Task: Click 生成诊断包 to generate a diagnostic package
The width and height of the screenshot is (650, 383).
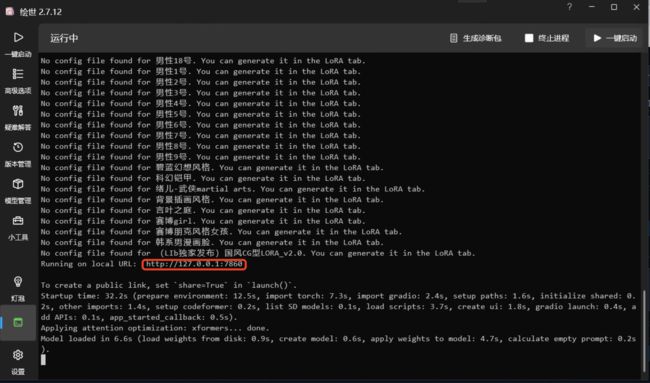Action: tap(475, 38)
